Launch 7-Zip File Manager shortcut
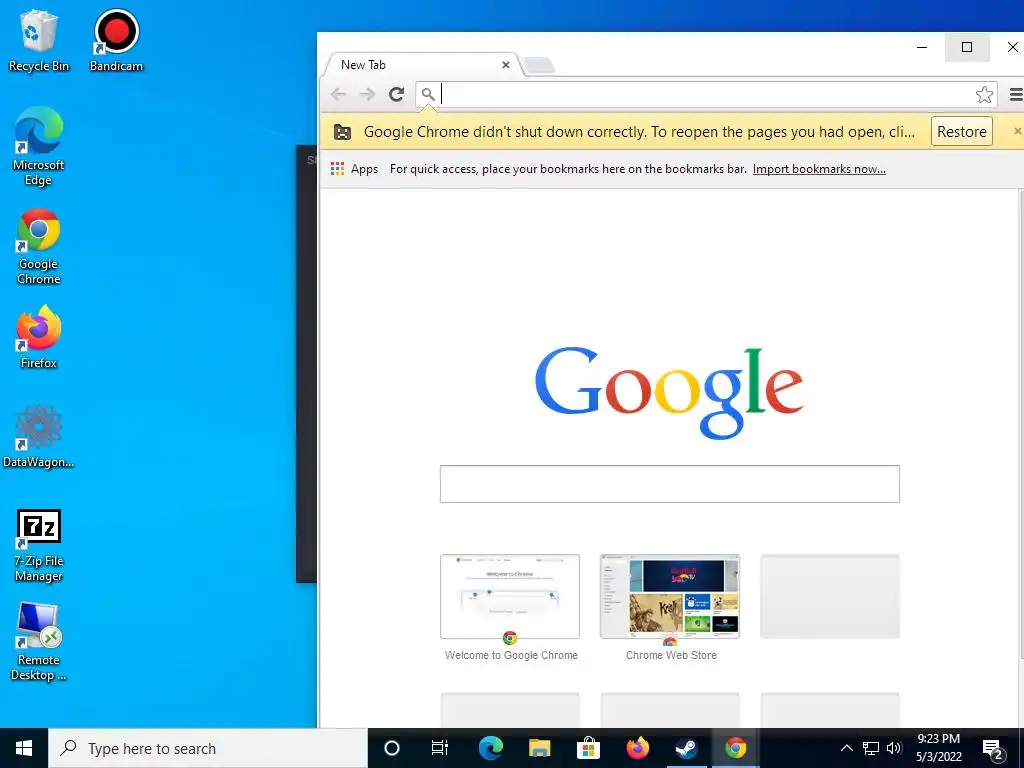Viewport: 1024px width, 768px height. click(38, 545)
